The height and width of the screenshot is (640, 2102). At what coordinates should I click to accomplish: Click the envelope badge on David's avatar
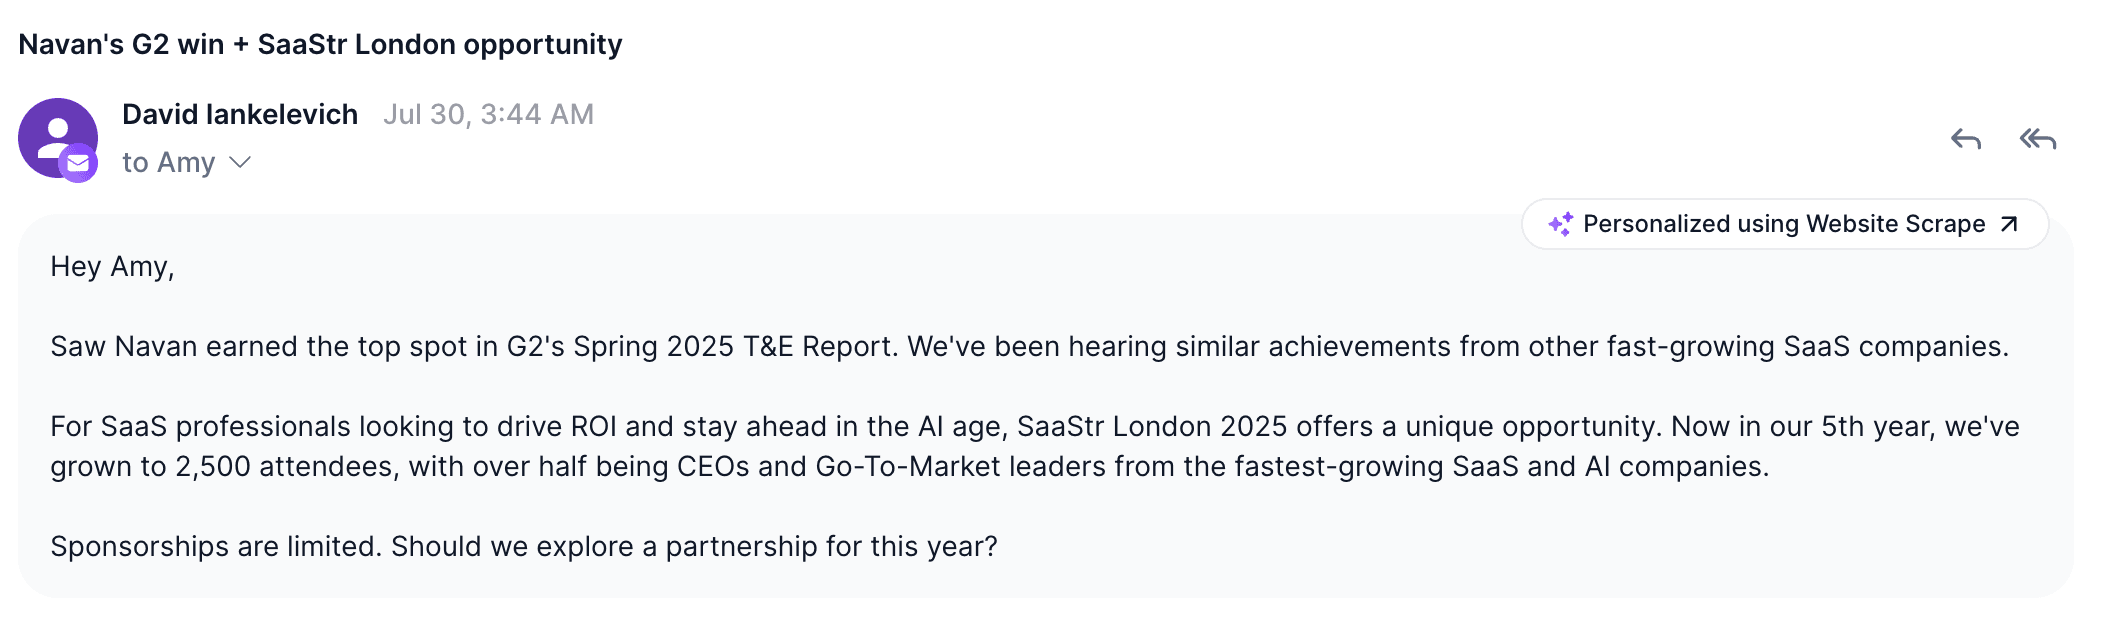[76, 163]
